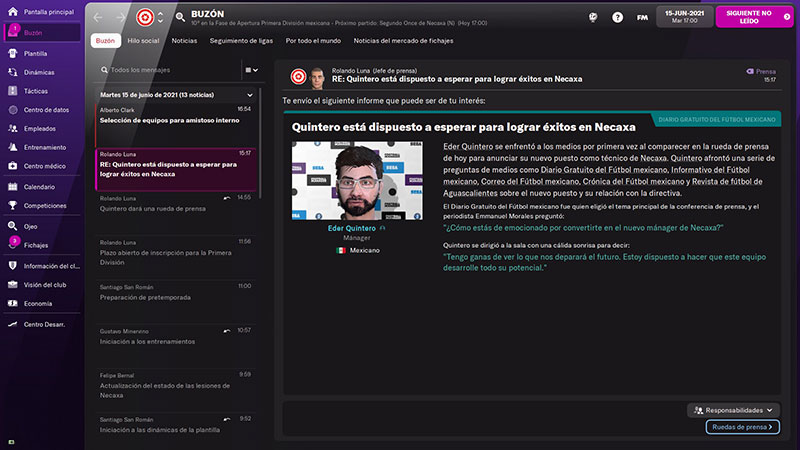
Task: Click the Empleados staff icon
Action: pyautogui.click(x=13, y=129)
